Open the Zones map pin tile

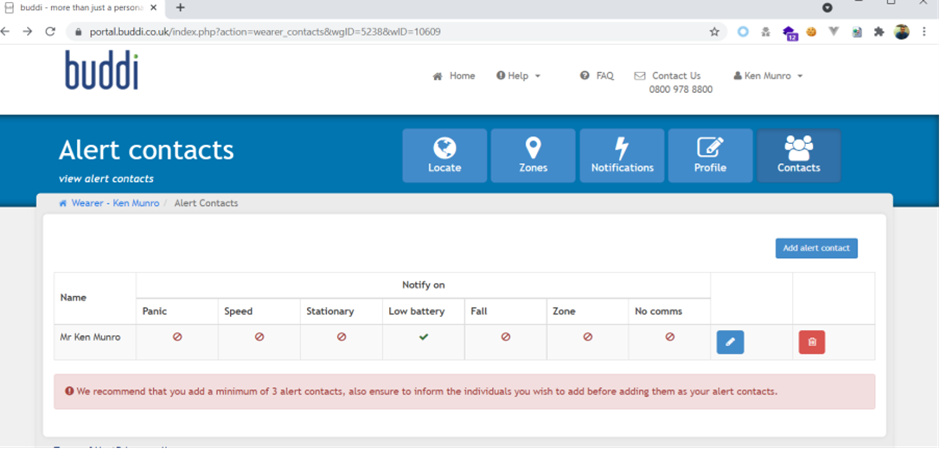533,155
